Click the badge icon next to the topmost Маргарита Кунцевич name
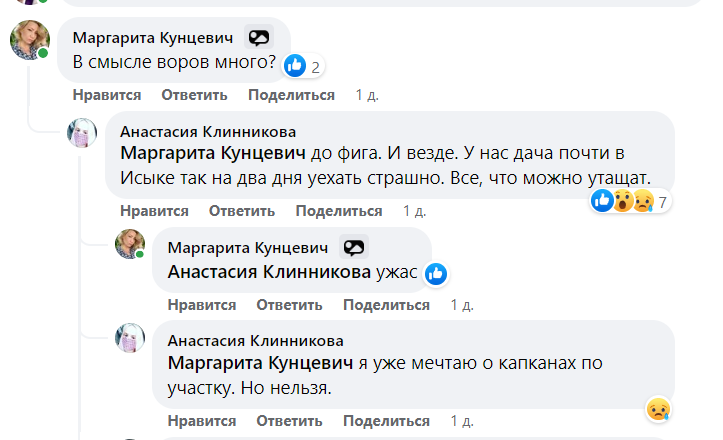The height and width of the screenshot is (440, 723). (259, 38)
